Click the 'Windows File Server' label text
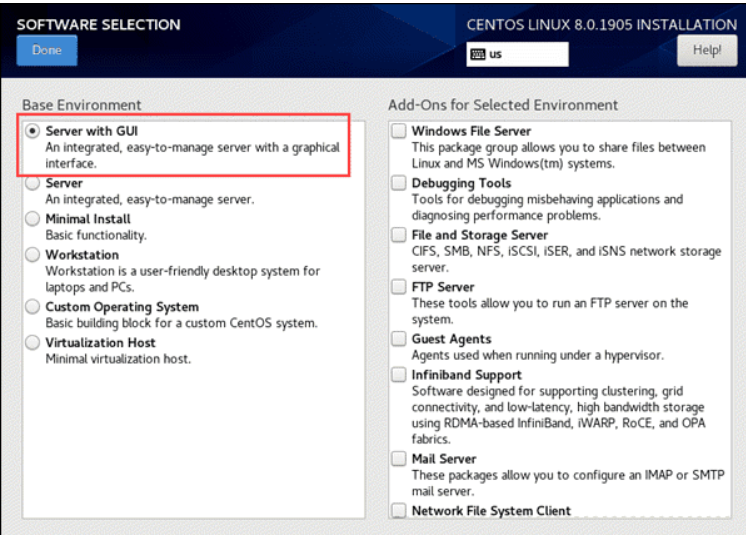 [471, 131]
